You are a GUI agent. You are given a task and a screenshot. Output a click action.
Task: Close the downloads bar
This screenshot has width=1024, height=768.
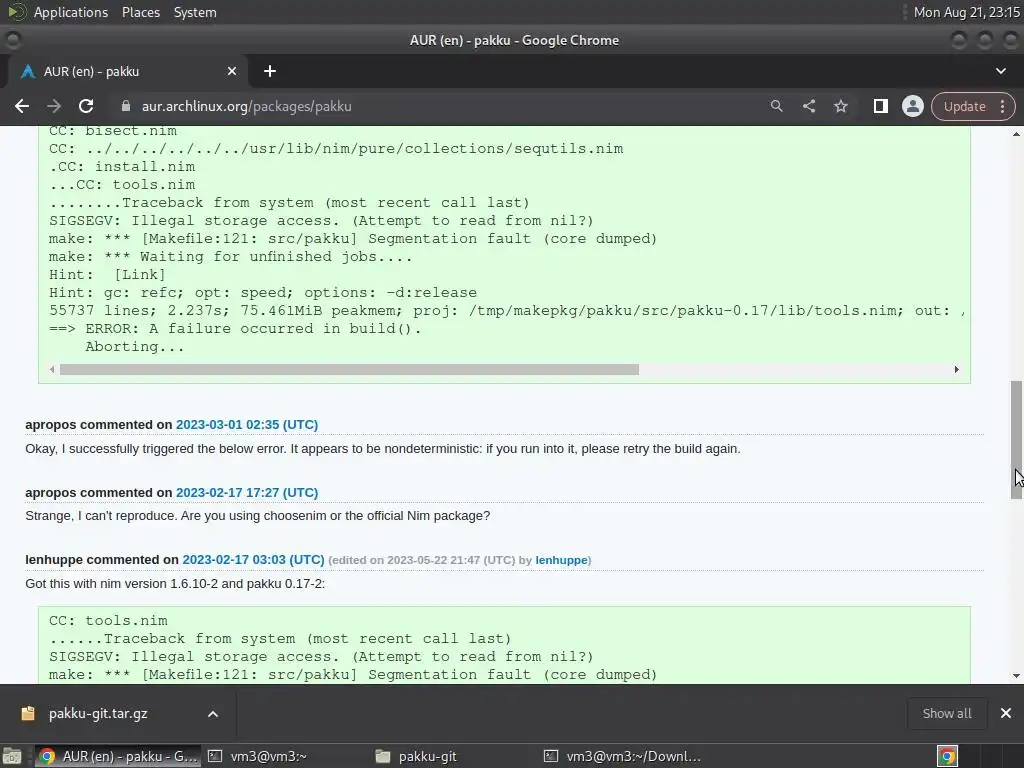1006,713
